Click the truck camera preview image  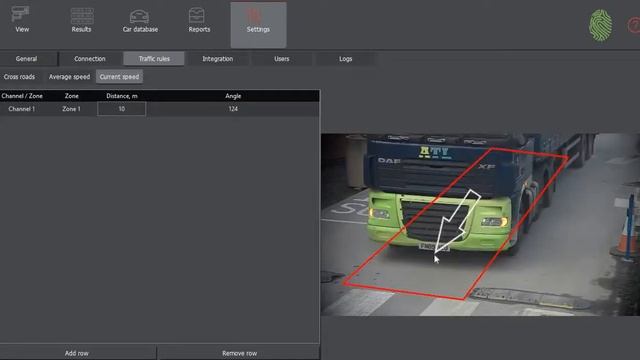pyautogui.click(x=480, y=224)
